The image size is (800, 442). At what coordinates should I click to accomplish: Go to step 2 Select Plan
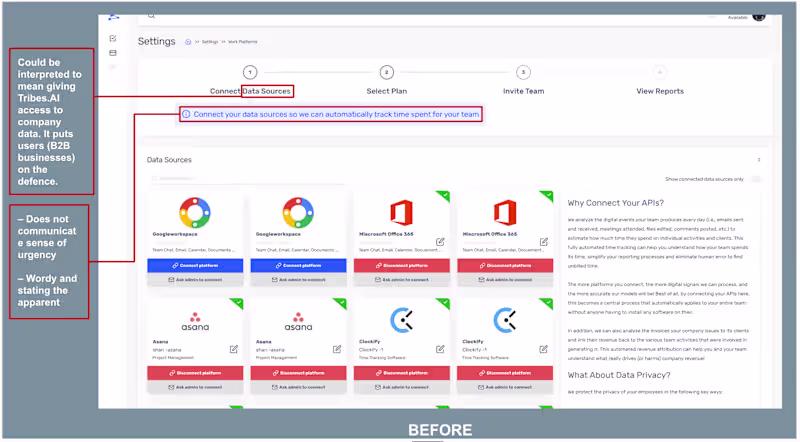387,72
